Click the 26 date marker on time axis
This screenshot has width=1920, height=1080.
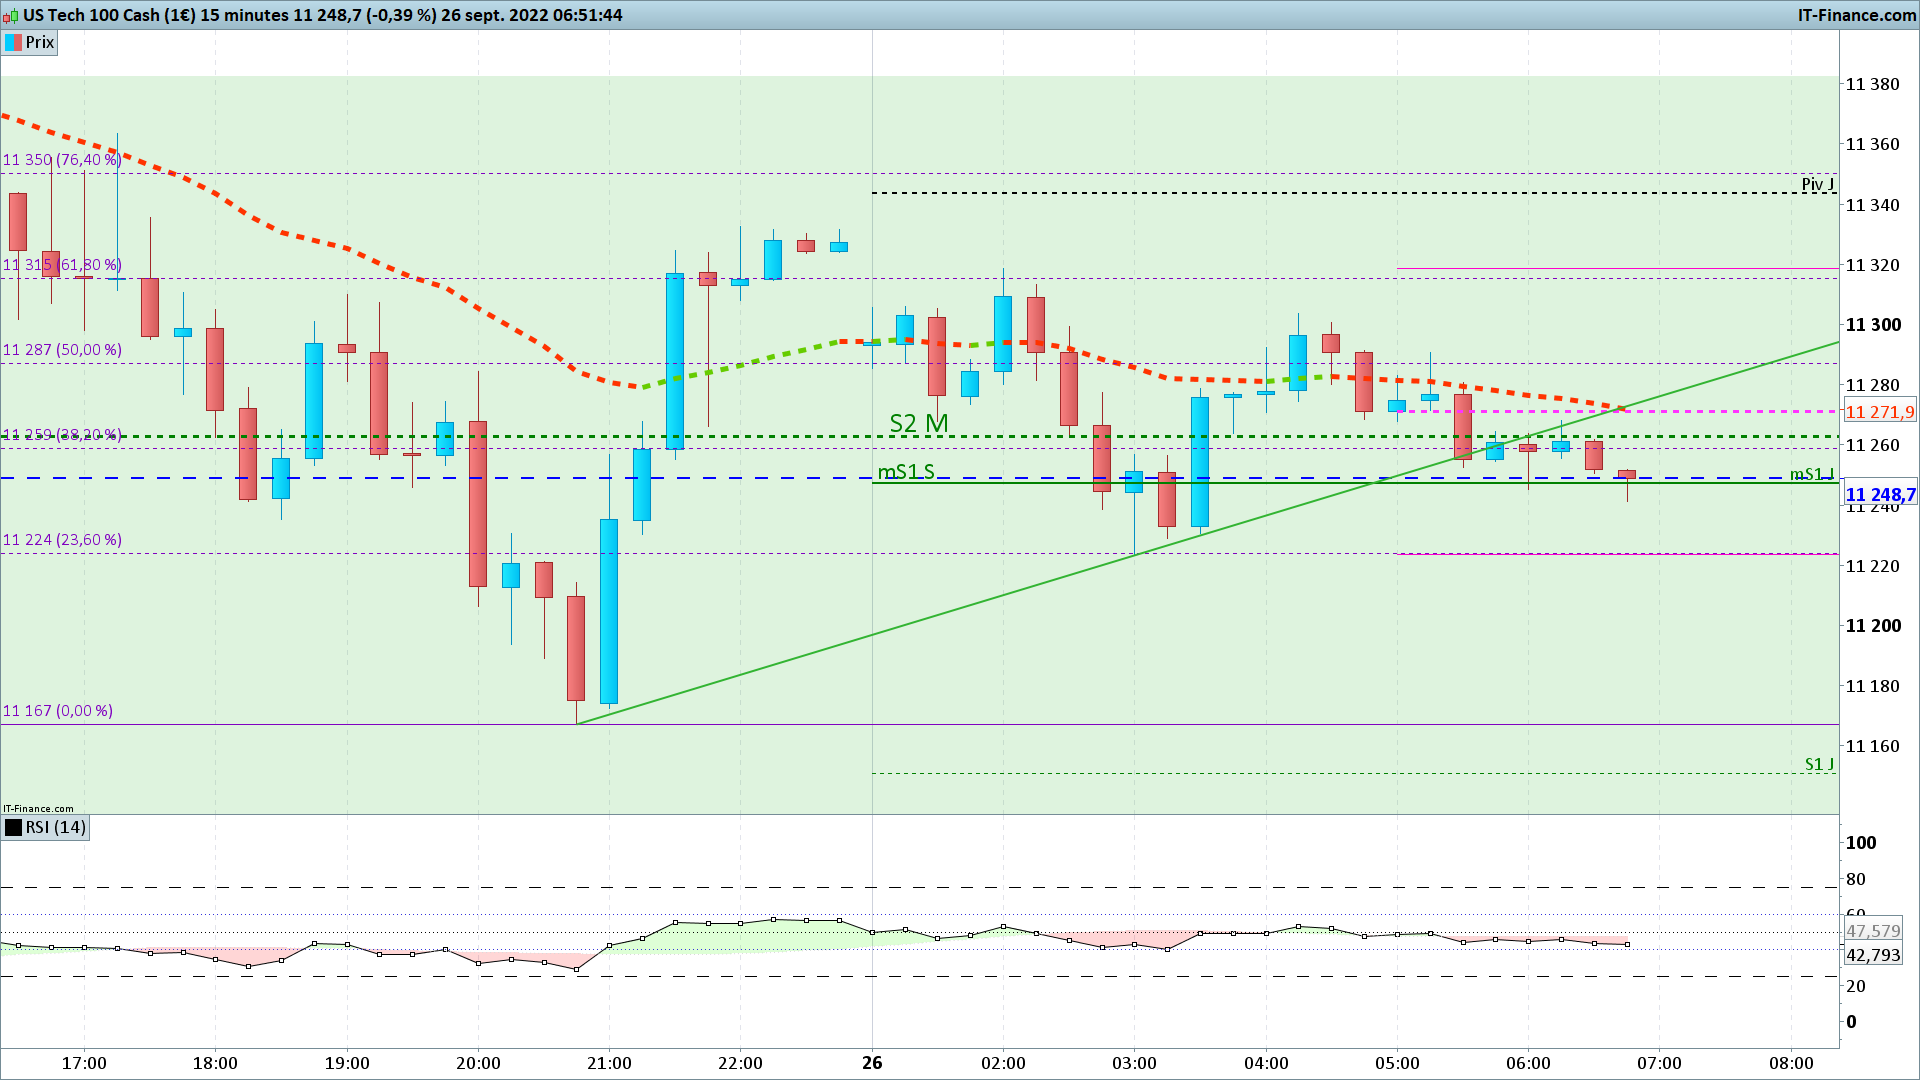tap(872, 1063)
